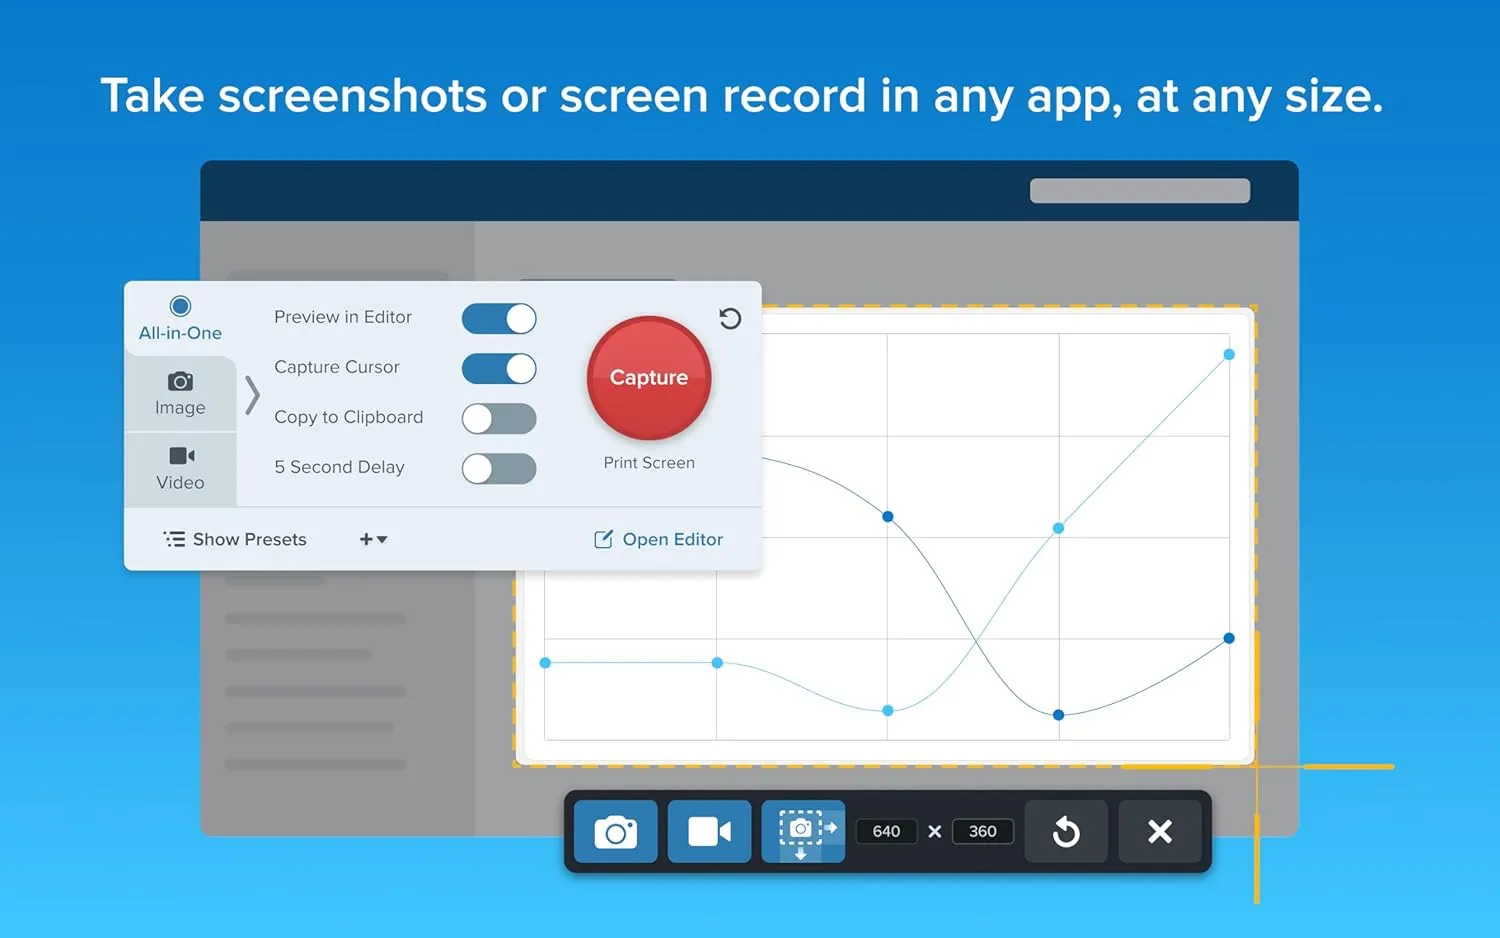Select the camera icon in the bottom toolbar
This screenshot has height=938, width=1500.
(615, 831)
